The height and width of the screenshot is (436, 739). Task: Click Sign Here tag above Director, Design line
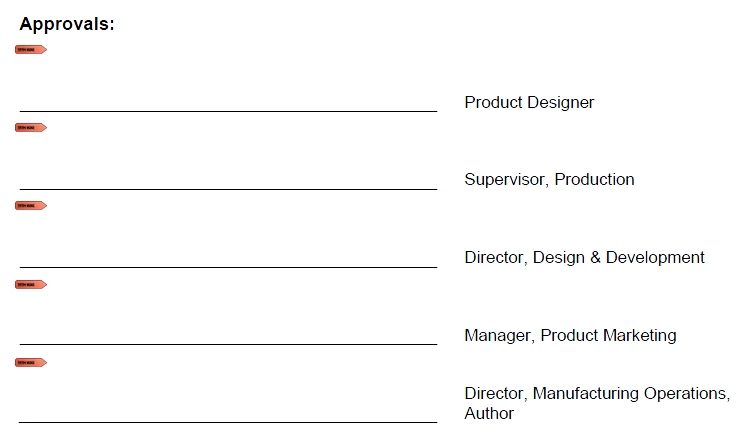(x=31, y=206)
